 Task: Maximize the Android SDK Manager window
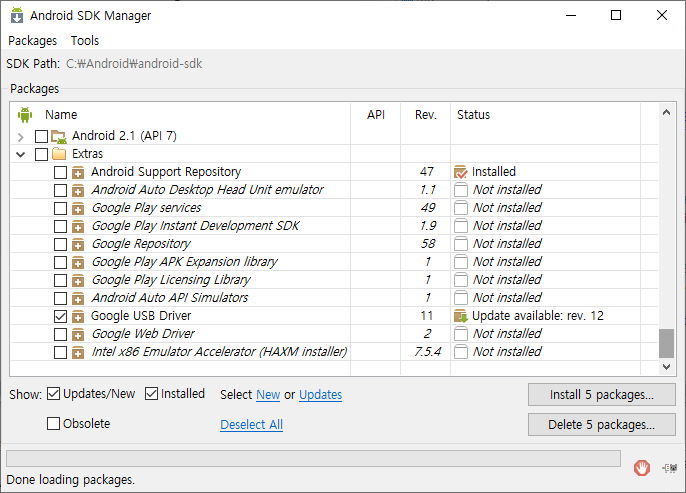point(616,15)
